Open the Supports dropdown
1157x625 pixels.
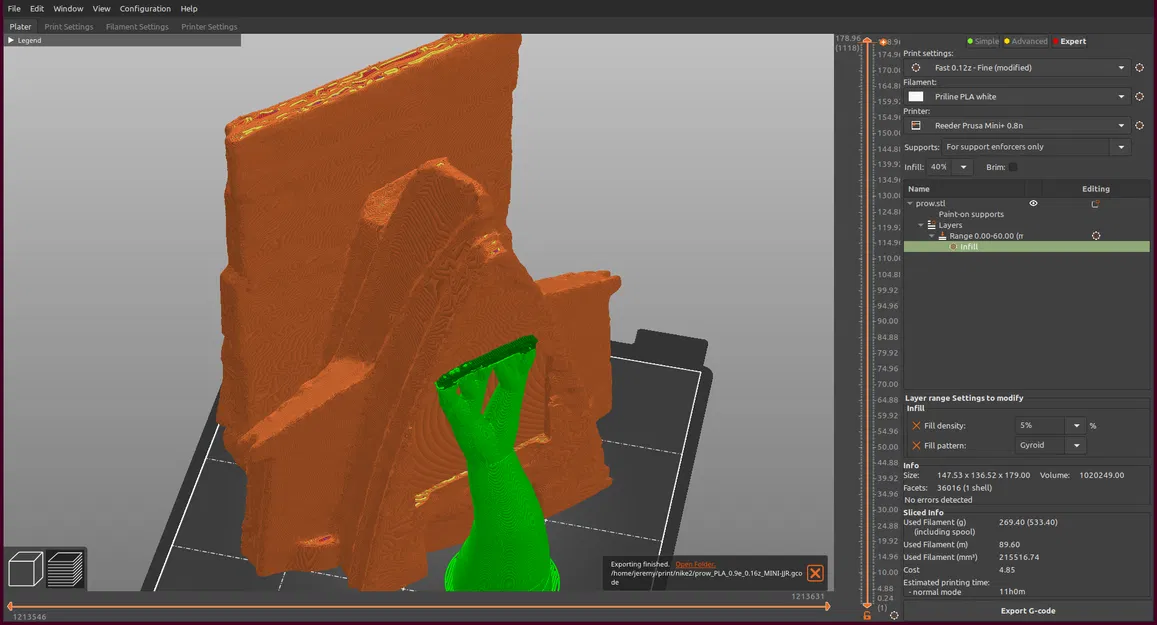(1121, 147)
